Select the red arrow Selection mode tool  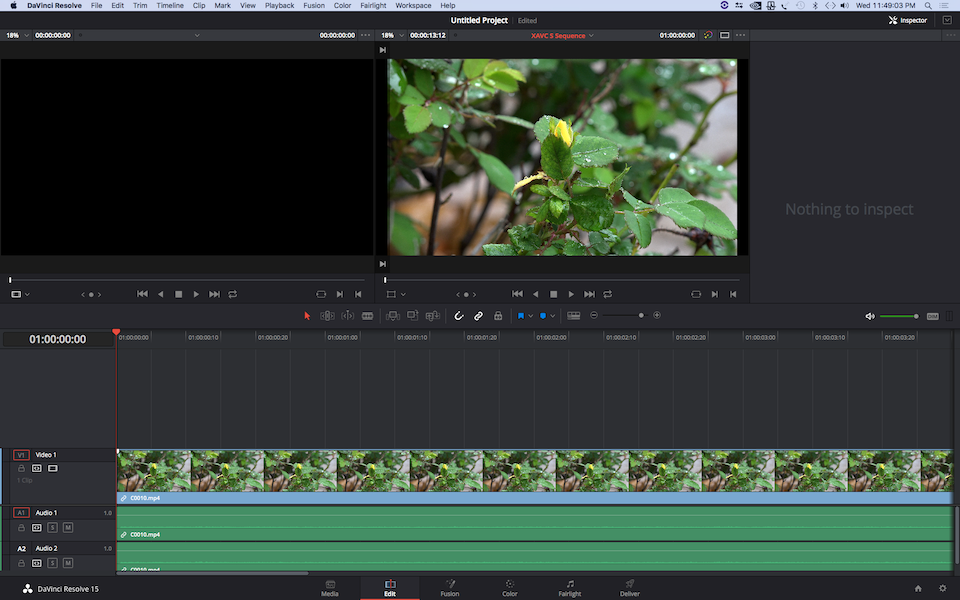(x=307, y=316)
